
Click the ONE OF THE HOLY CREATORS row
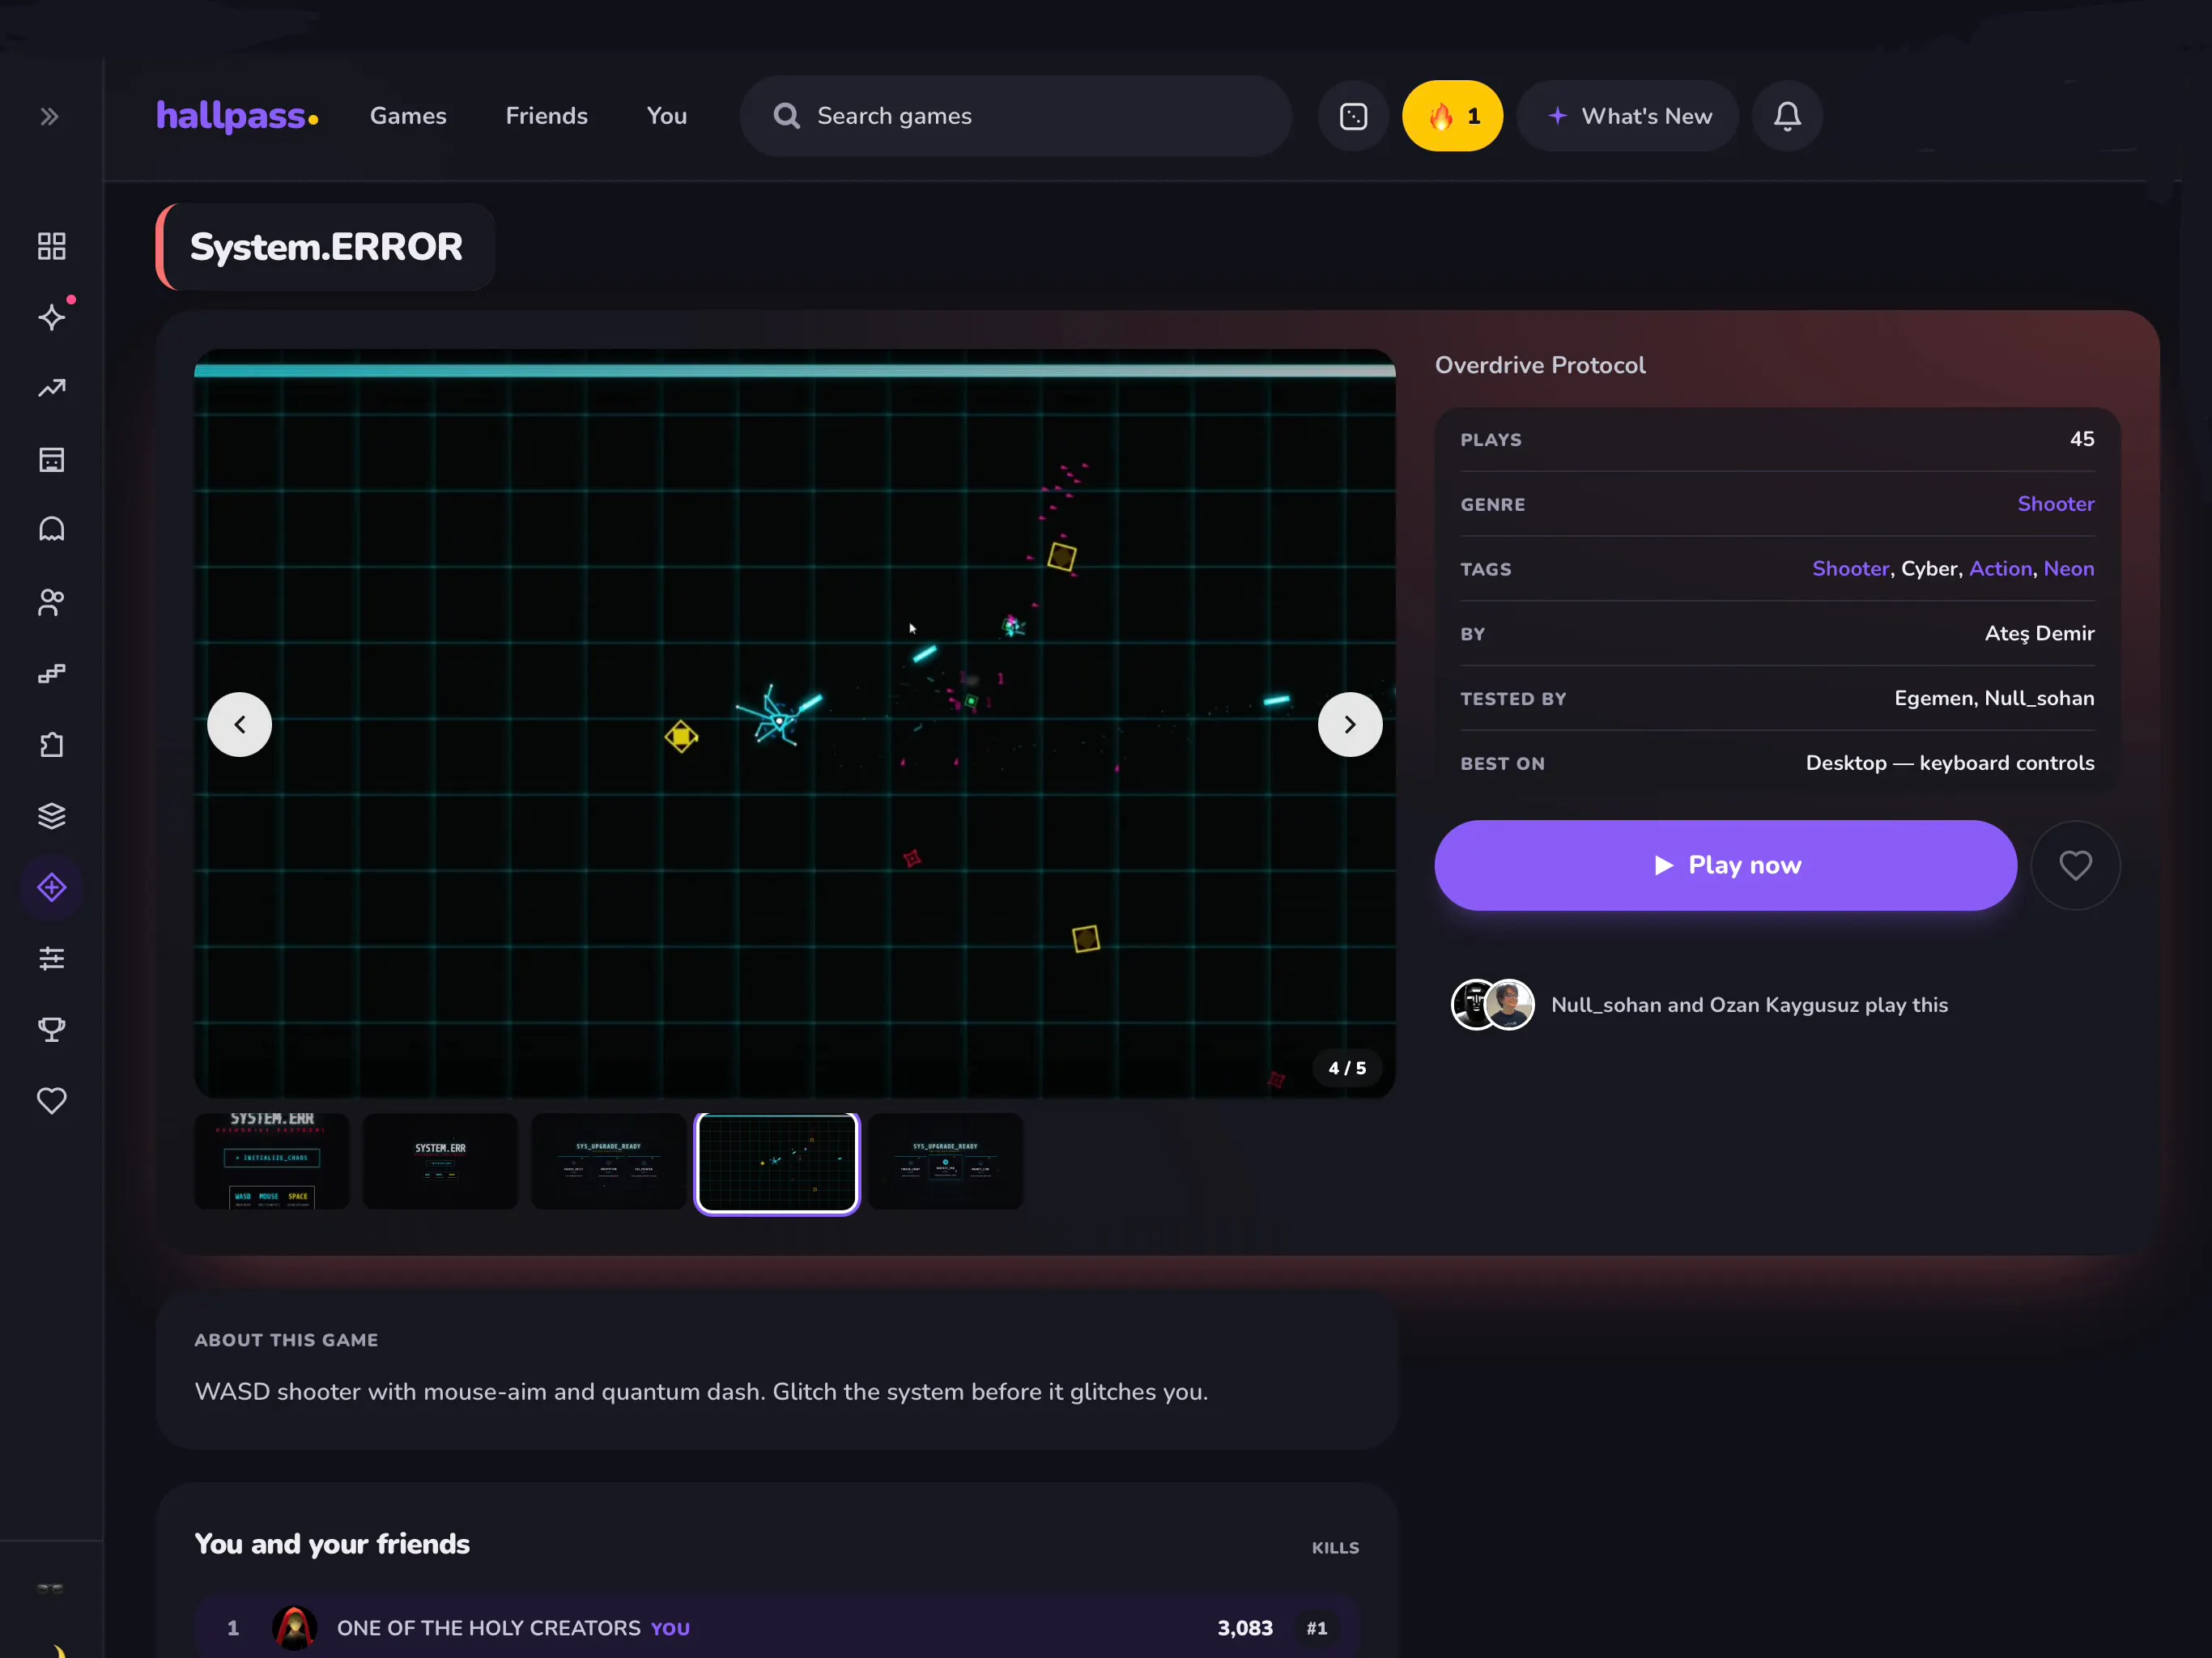point(777,1627)
